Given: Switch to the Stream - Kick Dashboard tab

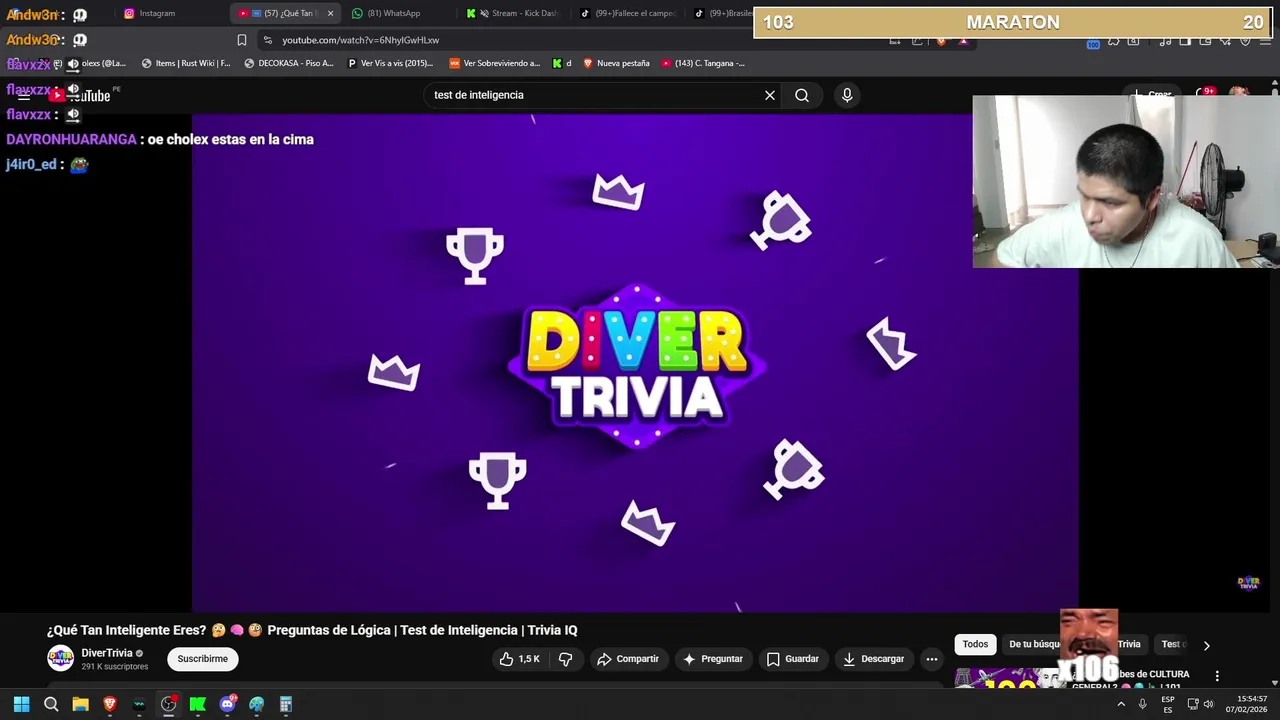Looking at the screenshot, I should click(x=515, y=13).
